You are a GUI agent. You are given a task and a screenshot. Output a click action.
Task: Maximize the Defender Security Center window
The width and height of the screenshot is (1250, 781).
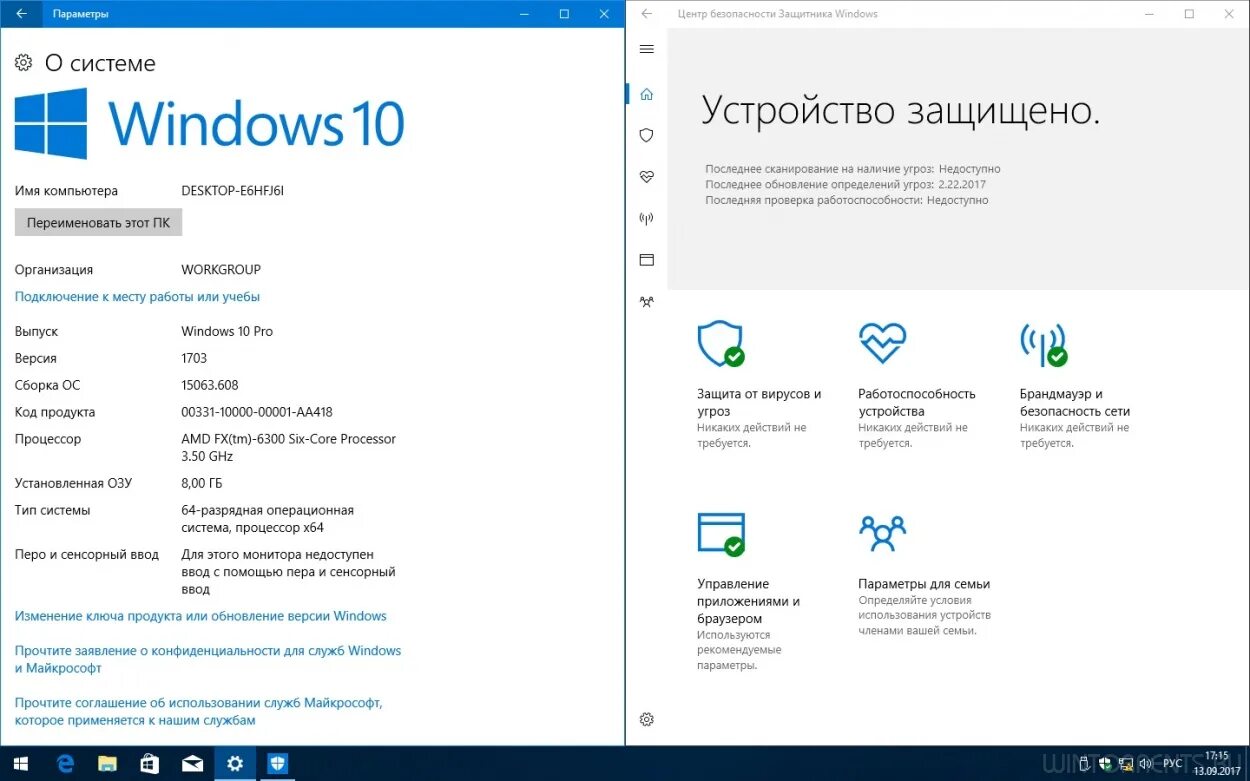tap(1189, 14)
